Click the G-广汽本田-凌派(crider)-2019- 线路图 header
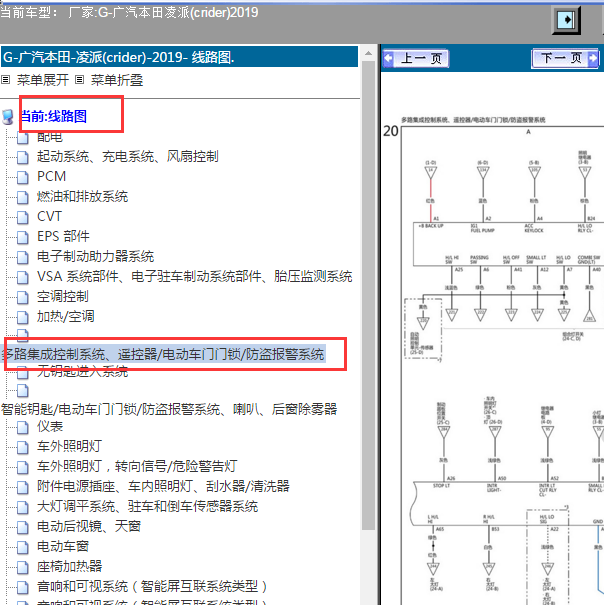The width and height of the screenshot is (604, 605). point(179,57)
